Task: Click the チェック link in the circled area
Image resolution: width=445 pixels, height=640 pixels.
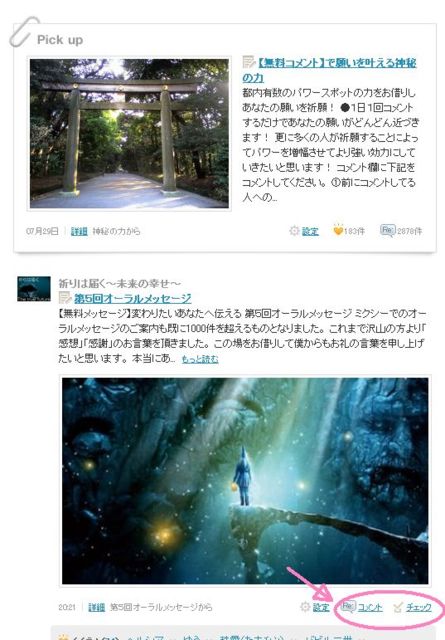Action: (418, 607)
